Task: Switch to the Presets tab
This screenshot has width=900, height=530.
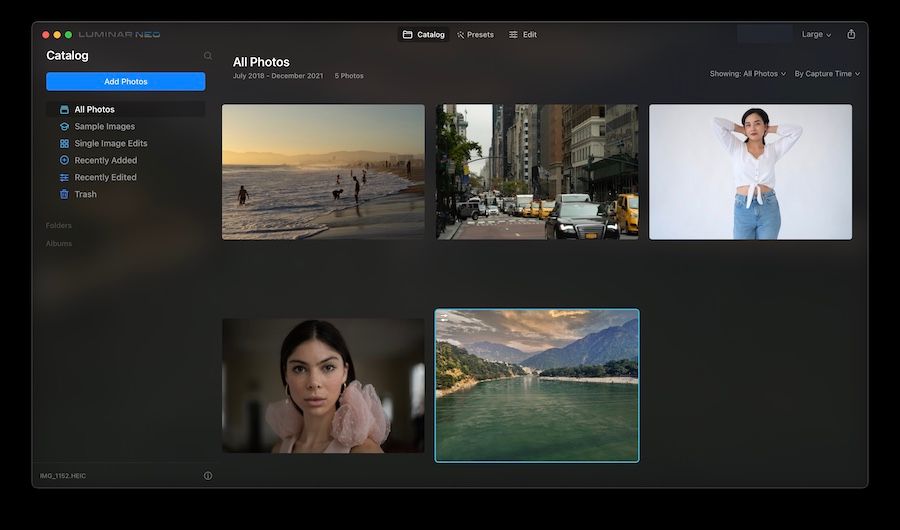Action: (475, 34)
